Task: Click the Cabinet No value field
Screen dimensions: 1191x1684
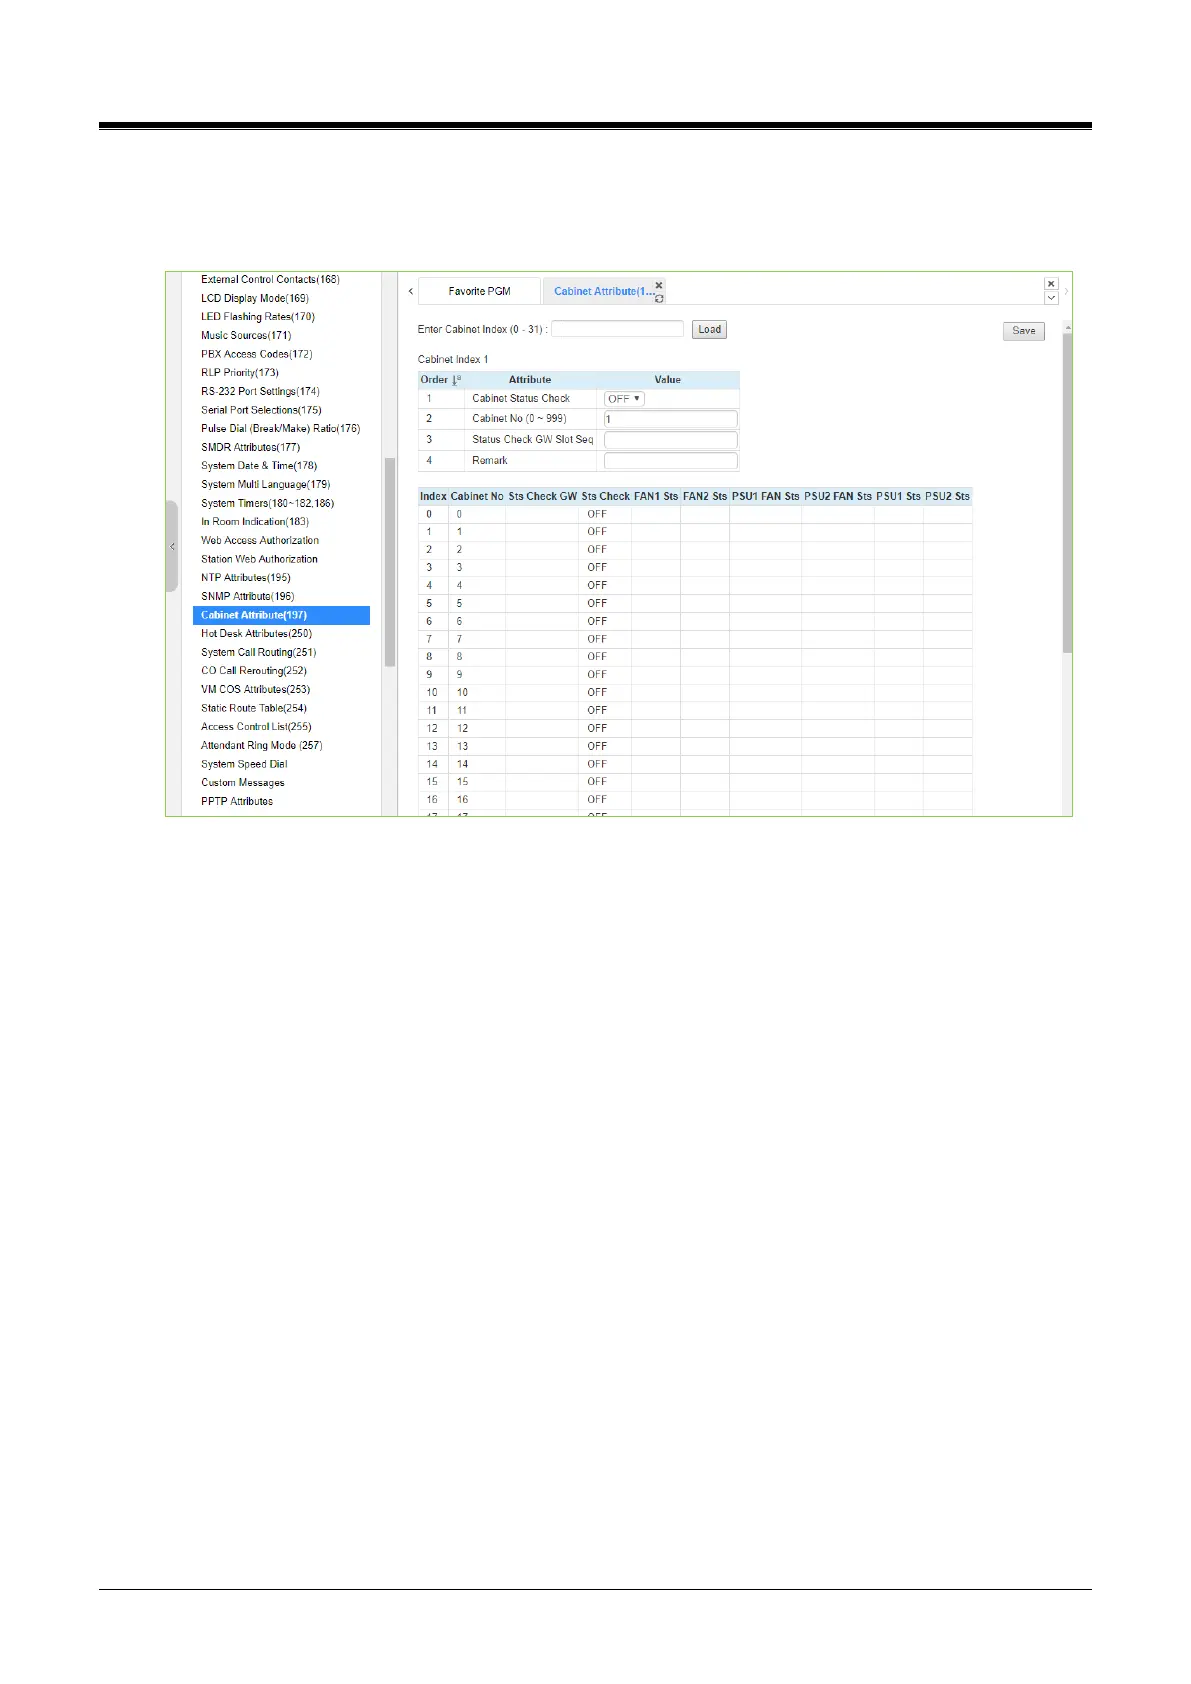Action: pyautogui.click(x=670, y=419)
